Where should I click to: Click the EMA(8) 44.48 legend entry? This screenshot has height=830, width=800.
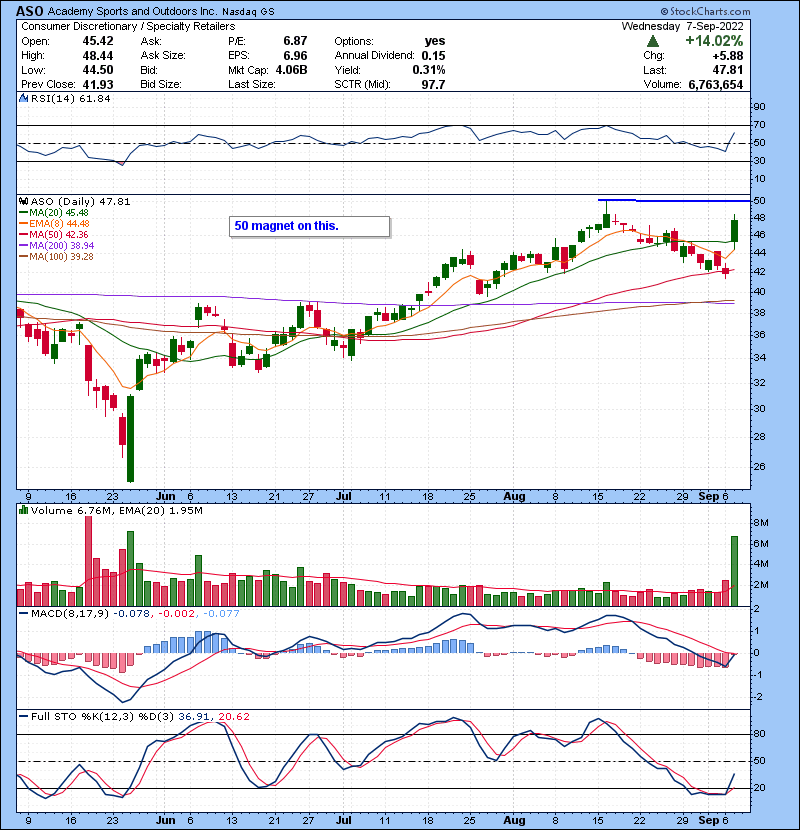click(x=55, y=223)
